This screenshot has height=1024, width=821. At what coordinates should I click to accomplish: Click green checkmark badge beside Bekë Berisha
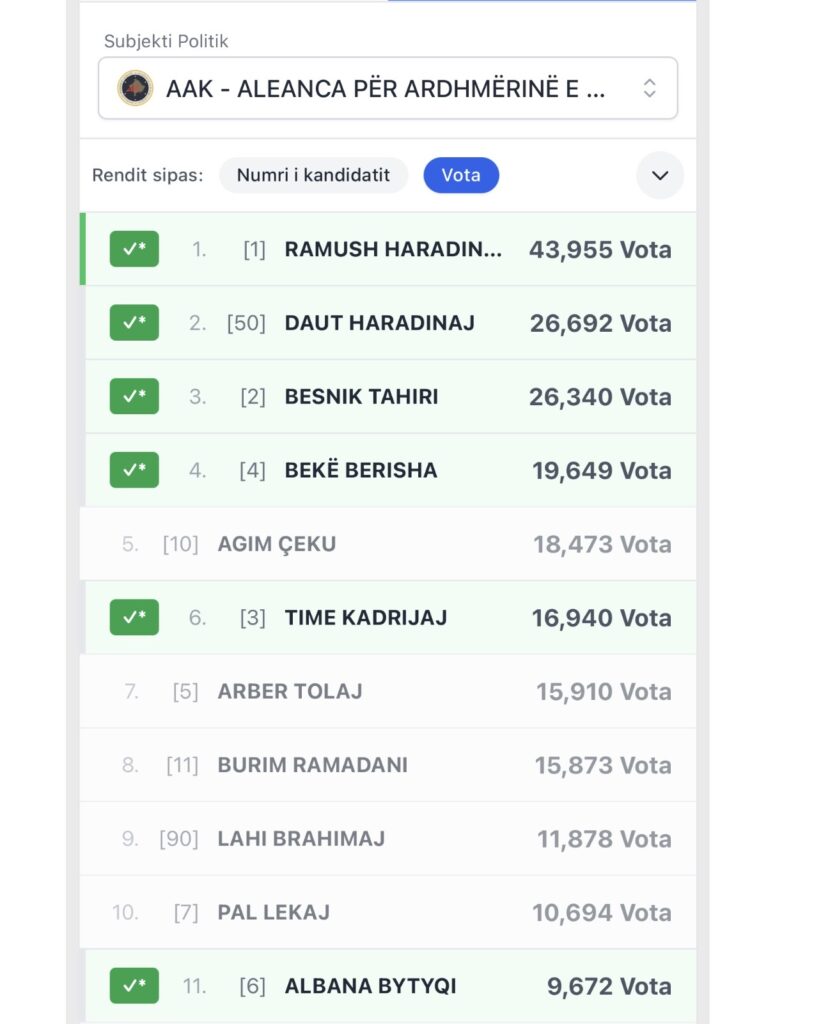pyautogui.click(x=134, y=470)
